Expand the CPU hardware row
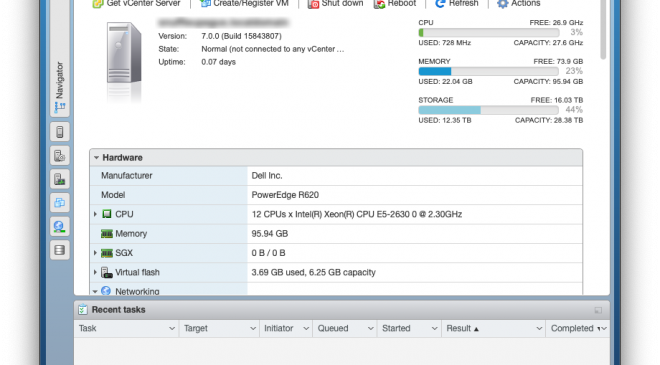 click(x=95, y=214)
